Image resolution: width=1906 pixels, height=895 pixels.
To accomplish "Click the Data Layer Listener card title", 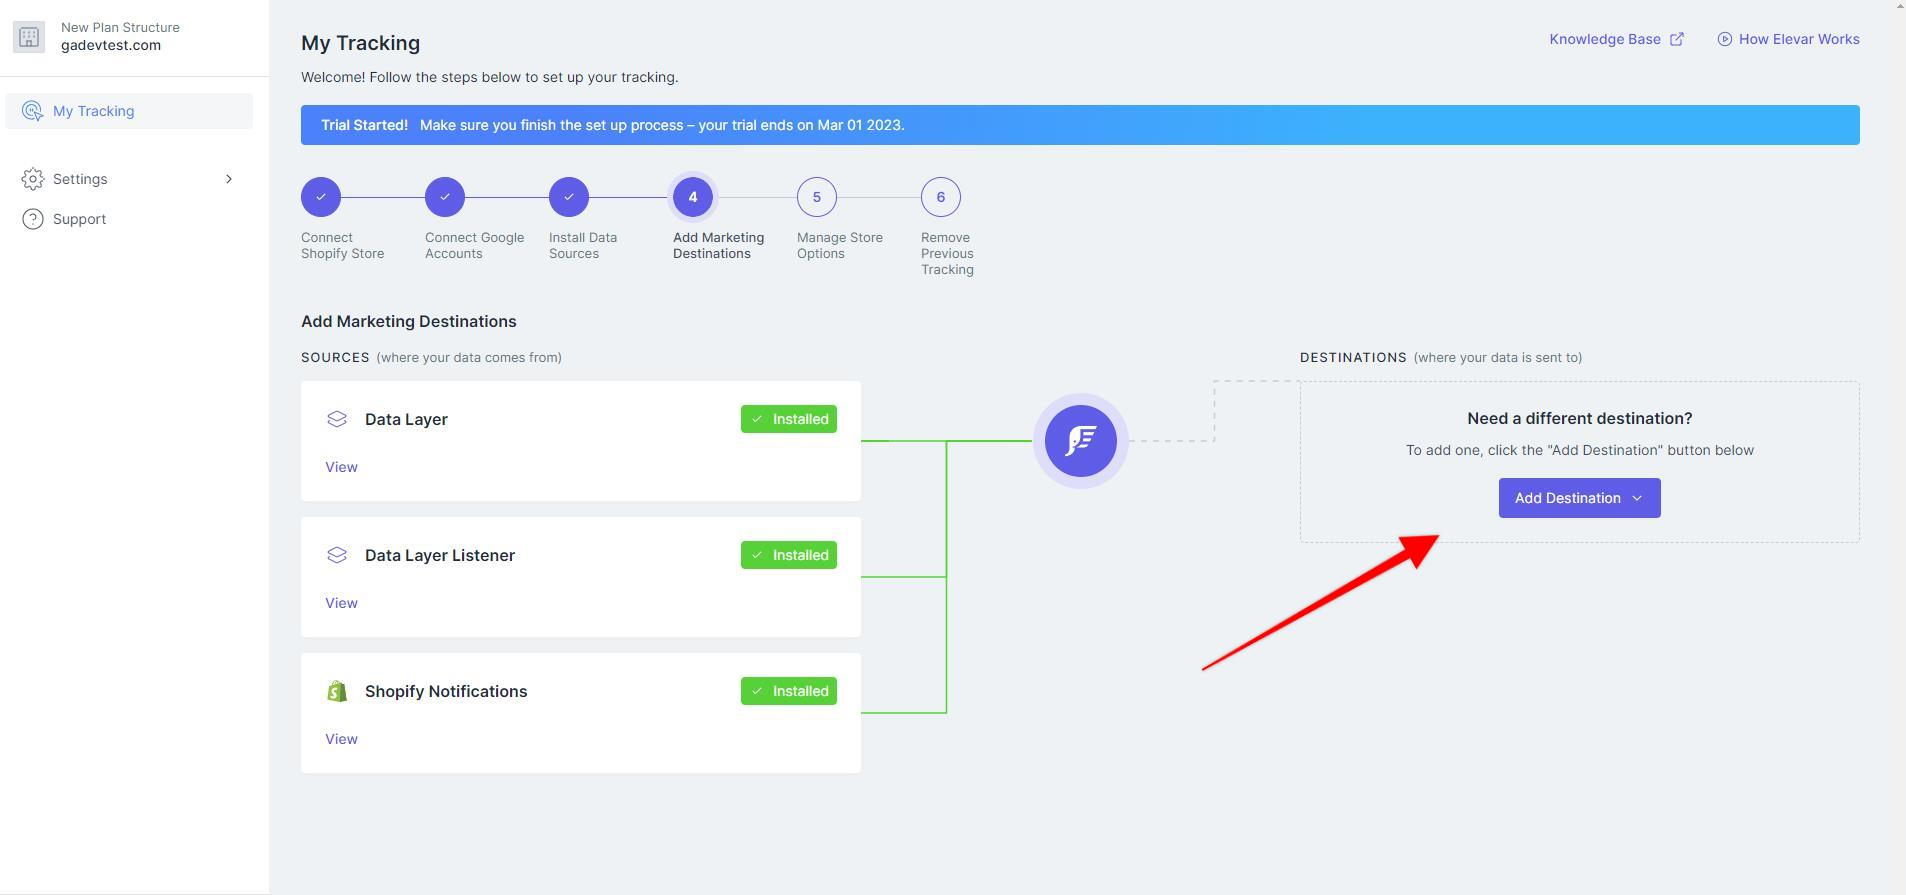I will point(440,555).
